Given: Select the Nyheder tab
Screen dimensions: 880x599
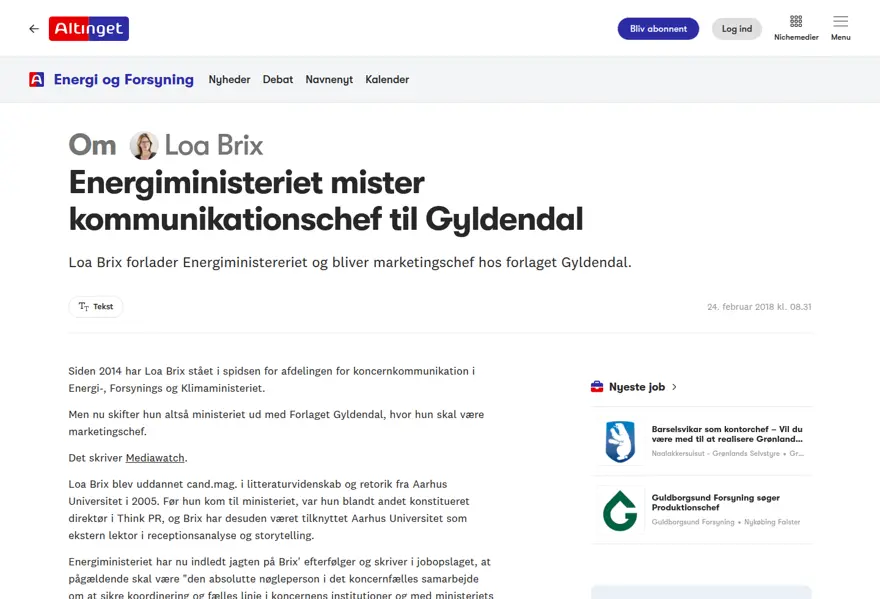Looking at the screenshot, I should coord(229,79).
